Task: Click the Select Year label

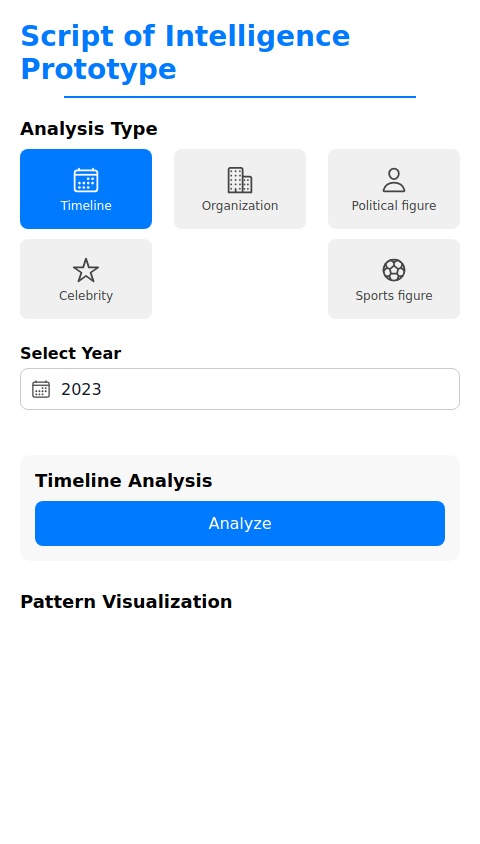Action: pyautogui.click(x=70, y=353)
